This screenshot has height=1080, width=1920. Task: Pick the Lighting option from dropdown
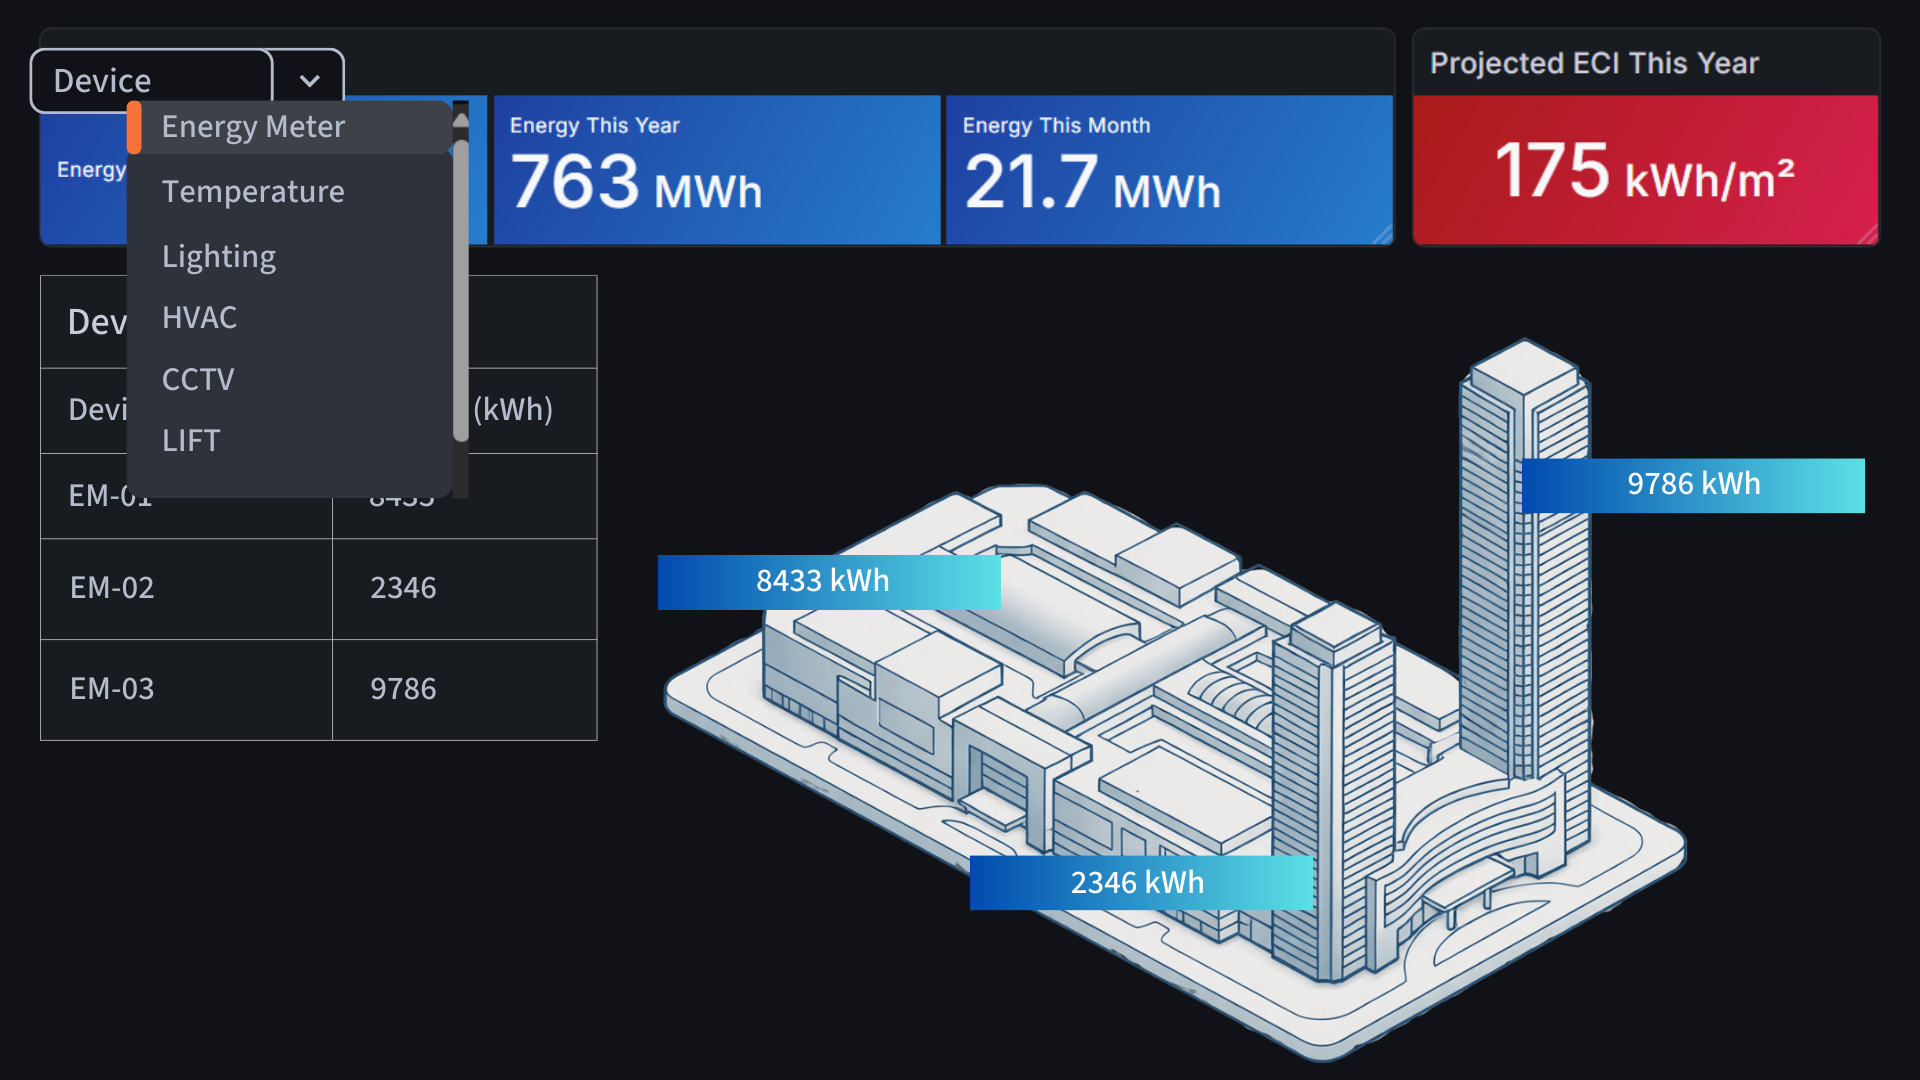[219, 257]
